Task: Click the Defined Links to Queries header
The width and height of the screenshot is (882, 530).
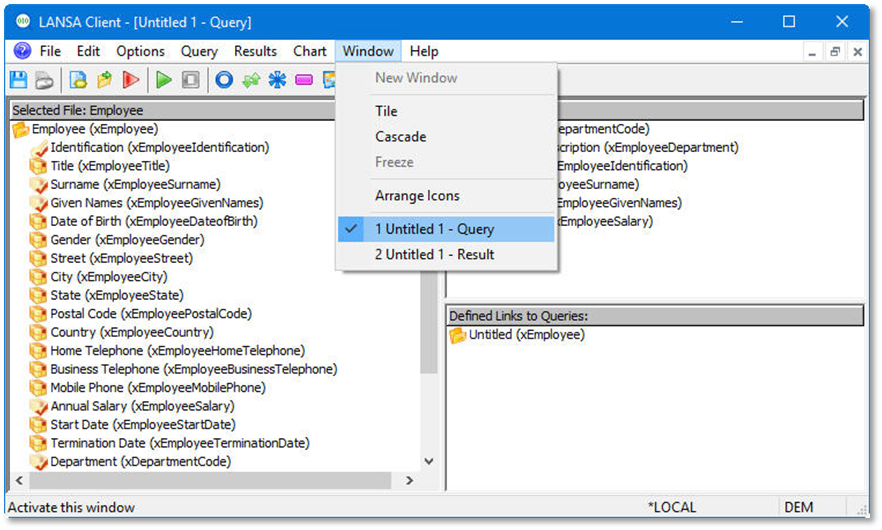Action: point(655,316)
